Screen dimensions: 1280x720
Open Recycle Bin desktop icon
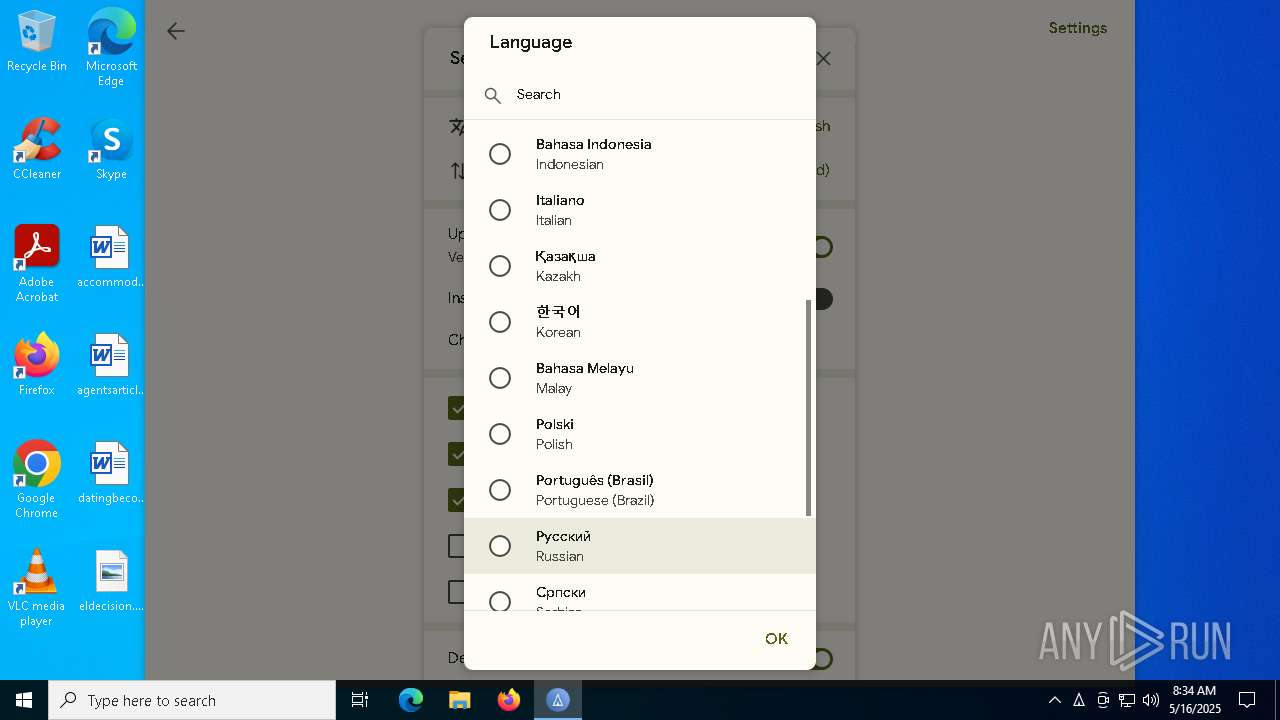pos(37,42)
